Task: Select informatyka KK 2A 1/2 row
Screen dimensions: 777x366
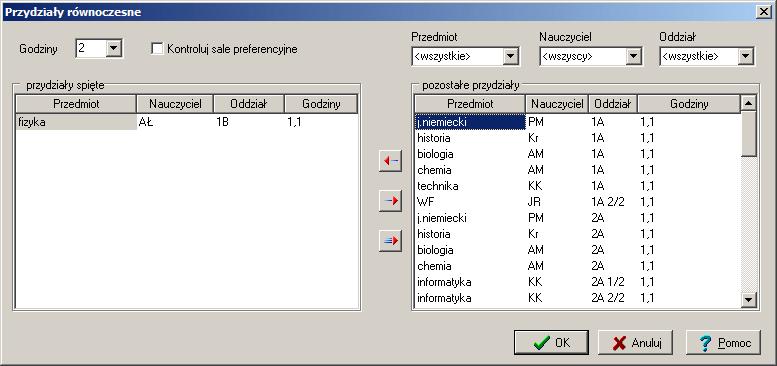Action: 577,282
